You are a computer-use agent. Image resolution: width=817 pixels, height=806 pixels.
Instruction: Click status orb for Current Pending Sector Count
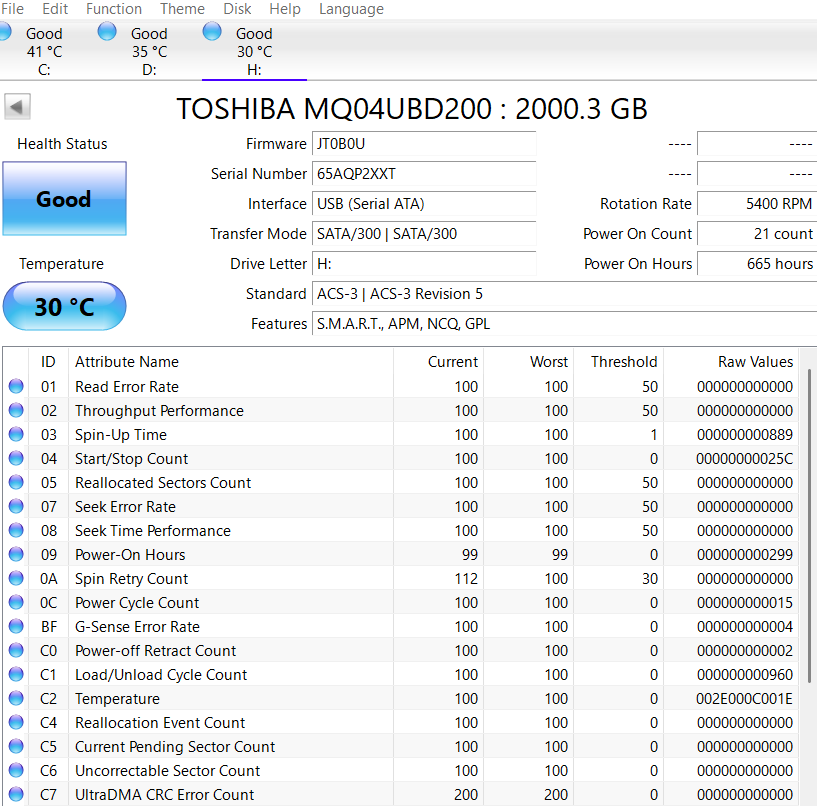tap(16, 746)
